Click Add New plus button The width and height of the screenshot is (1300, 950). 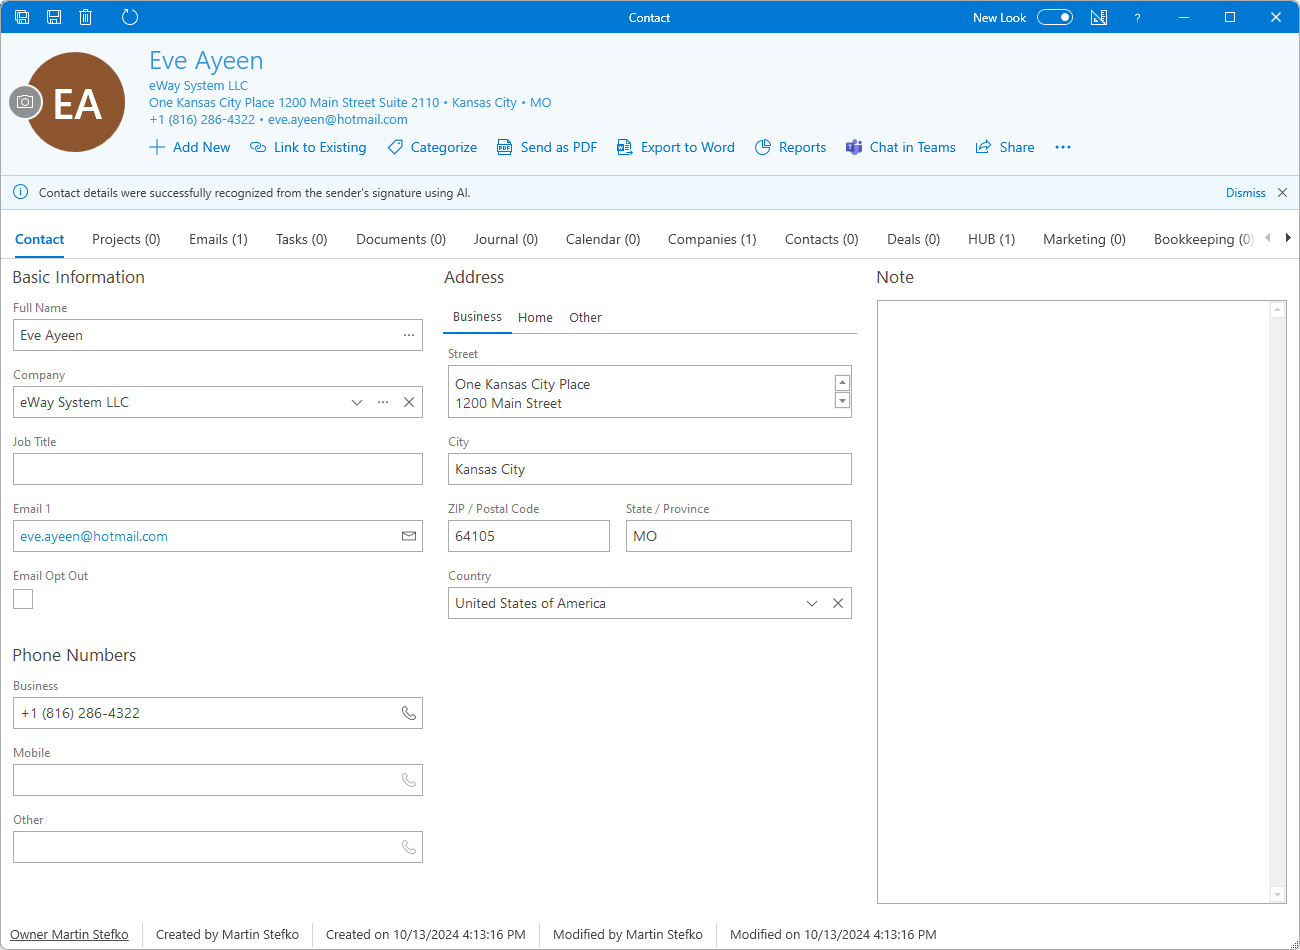click(189, 147)
